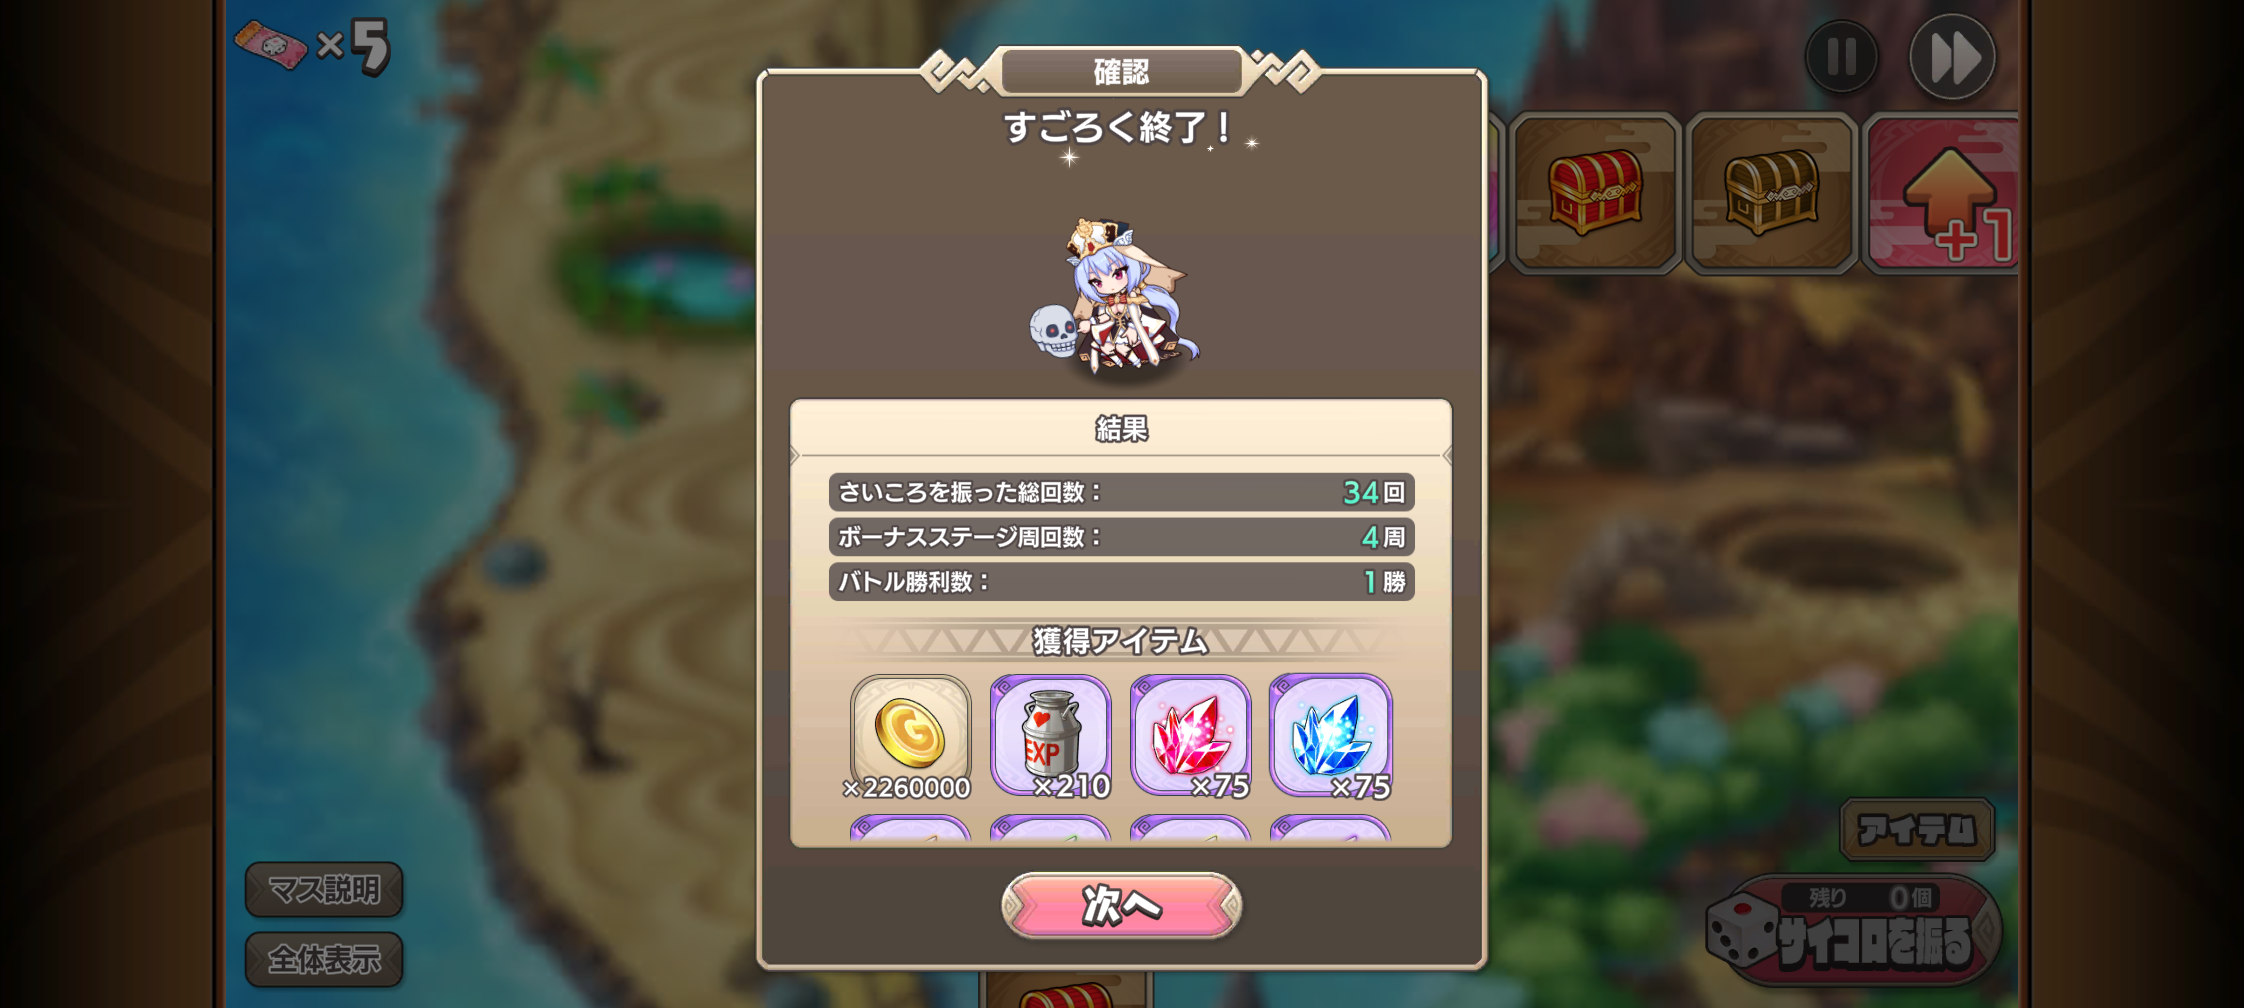The image size is (2244, 1008).
Task: Click the red treasure chest board tile
Action: coord(1595,193)
